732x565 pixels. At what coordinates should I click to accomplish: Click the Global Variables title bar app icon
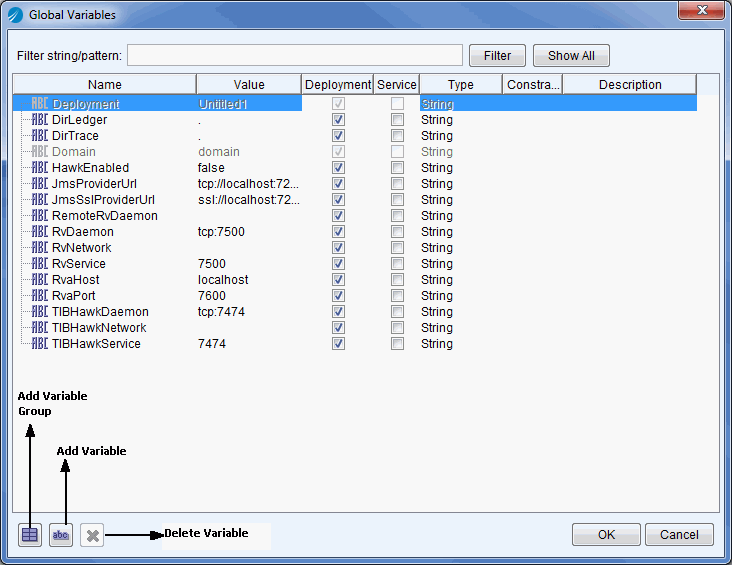[15, 15]
